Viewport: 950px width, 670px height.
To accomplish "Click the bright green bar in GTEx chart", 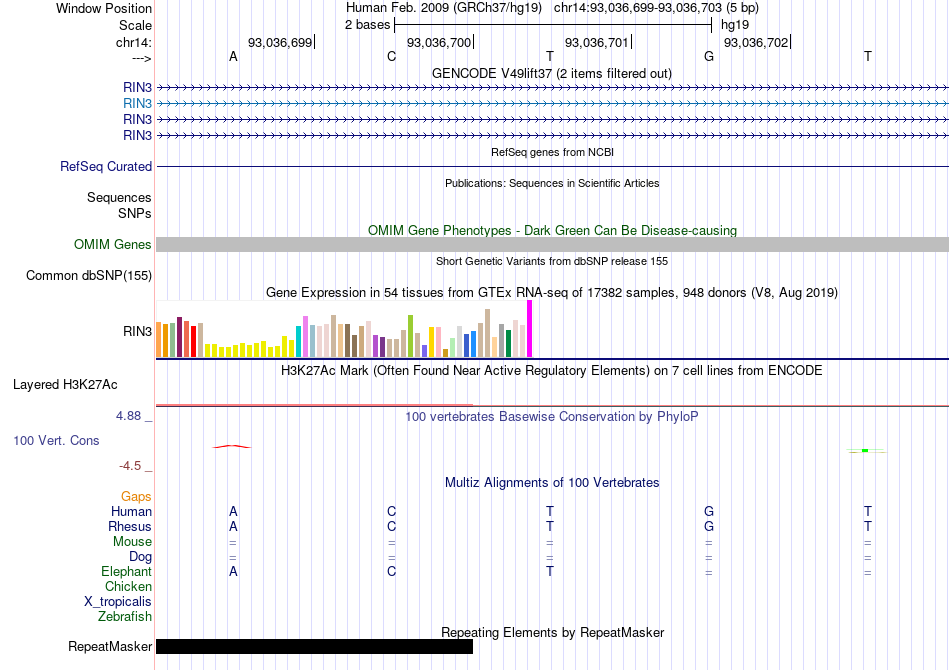I will coord(411,336).
